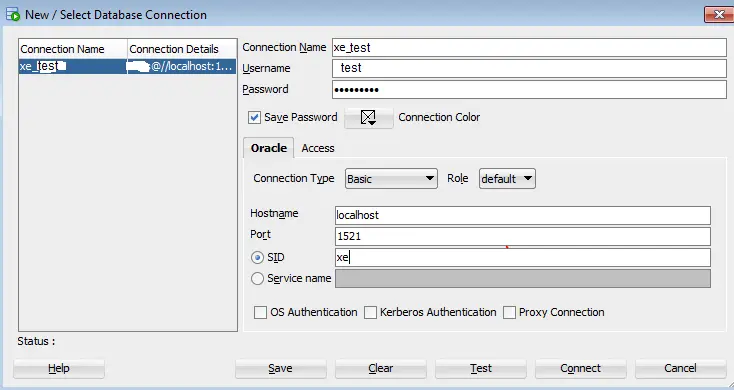This screenshot has width=734, height=390.
Task: Click the Connect button
Action: click(580, 368)
